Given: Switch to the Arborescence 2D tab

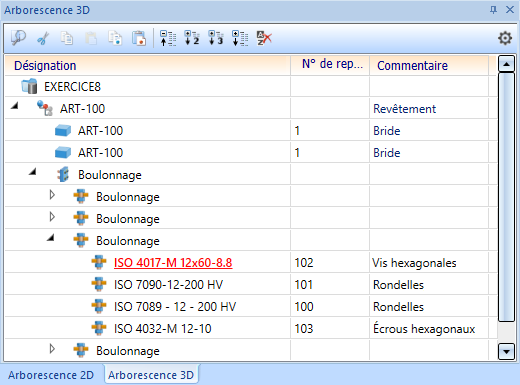Looking at the screenshot, I should [51, 375].
